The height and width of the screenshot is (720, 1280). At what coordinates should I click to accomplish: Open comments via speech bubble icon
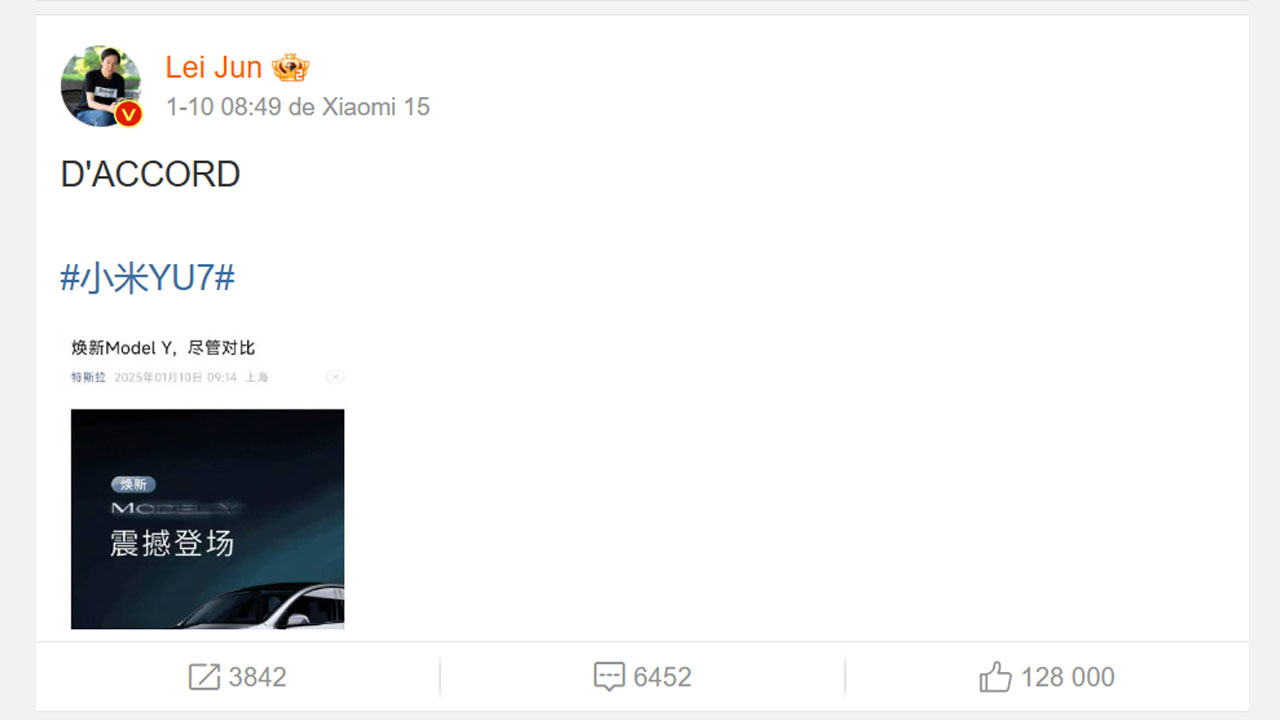pyautogui.click(x=609, y=677)
